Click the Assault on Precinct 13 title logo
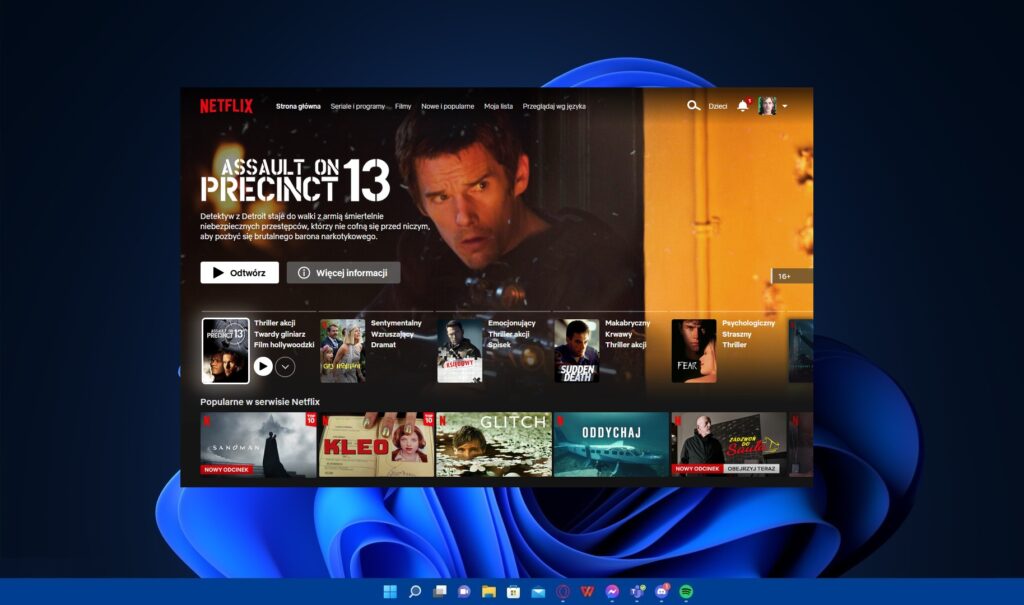The image size is (1024, 605). coord(295,180)
